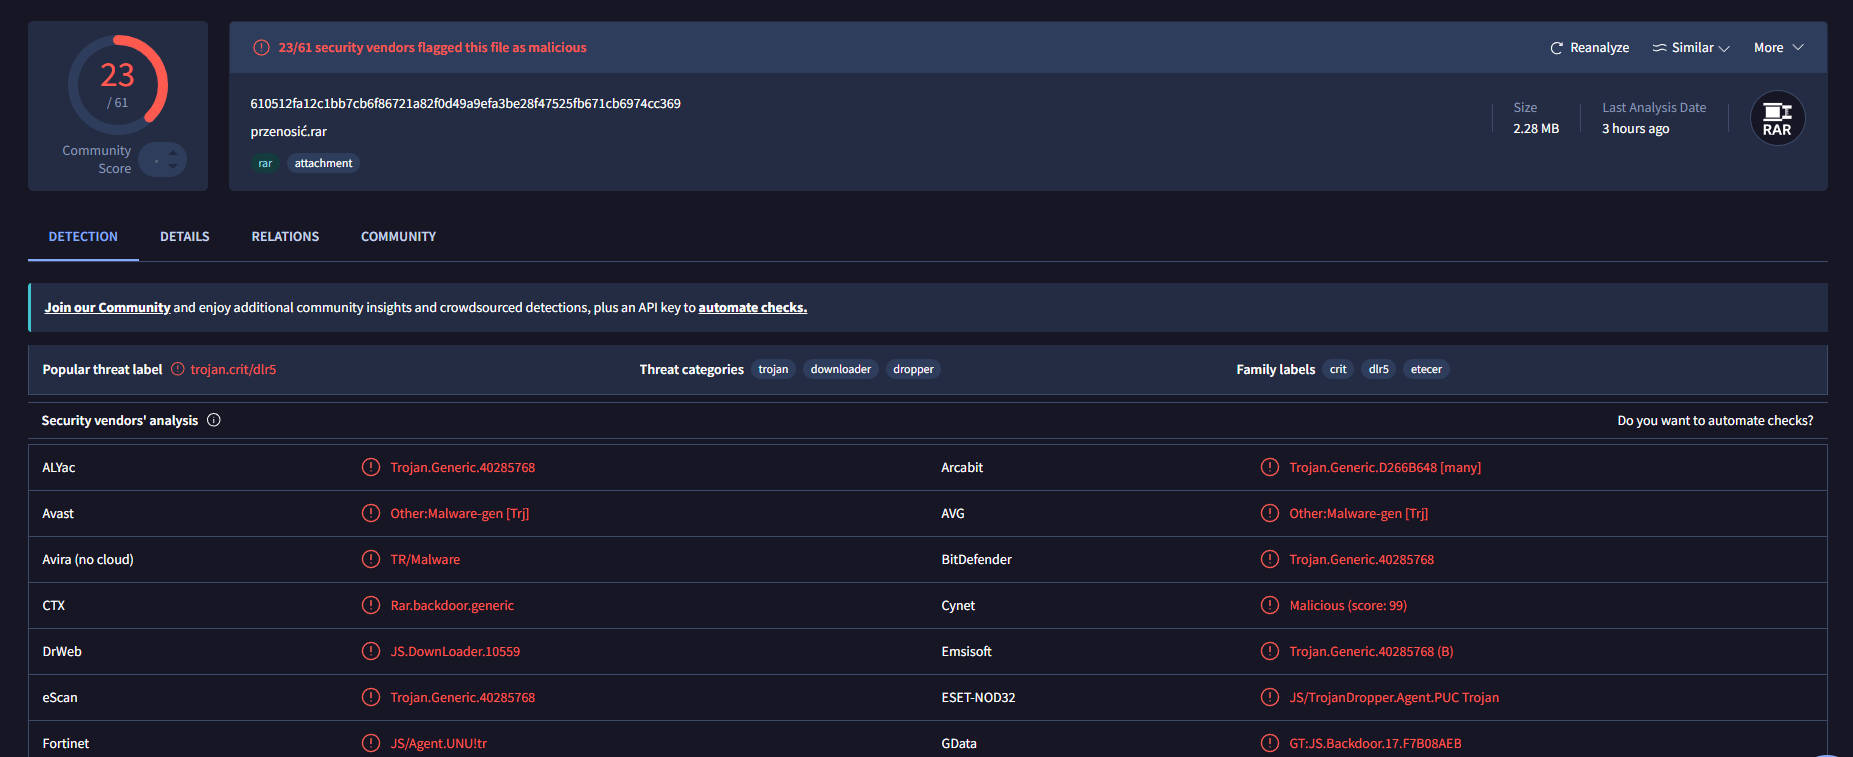Click the przenosić.rar file name

pos(288,131)
